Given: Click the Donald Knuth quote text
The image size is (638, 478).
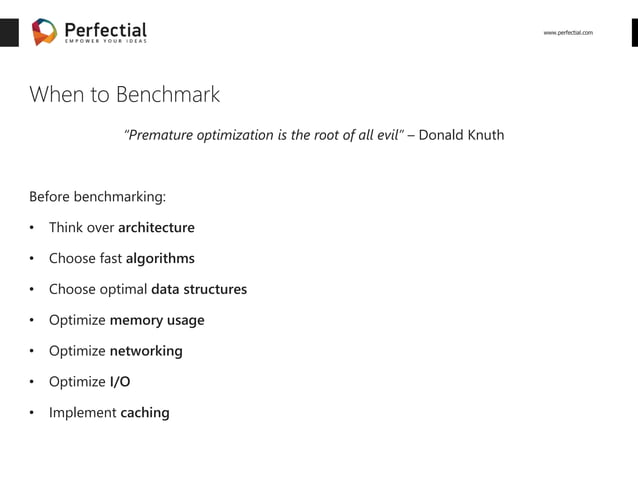Looking at the screenshot, I should (x=264, y=135).
